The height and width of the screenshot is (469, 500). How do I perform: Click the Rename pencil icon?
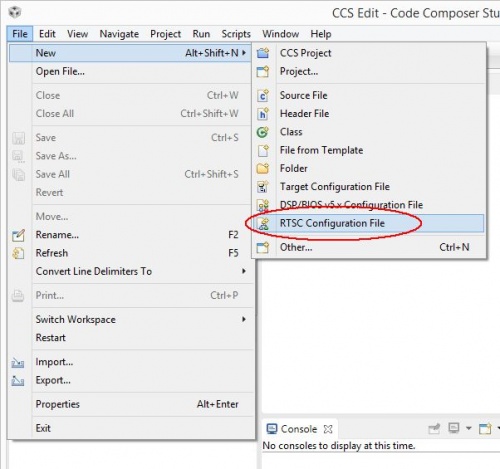pyautogui.click(x=18, y=235)
